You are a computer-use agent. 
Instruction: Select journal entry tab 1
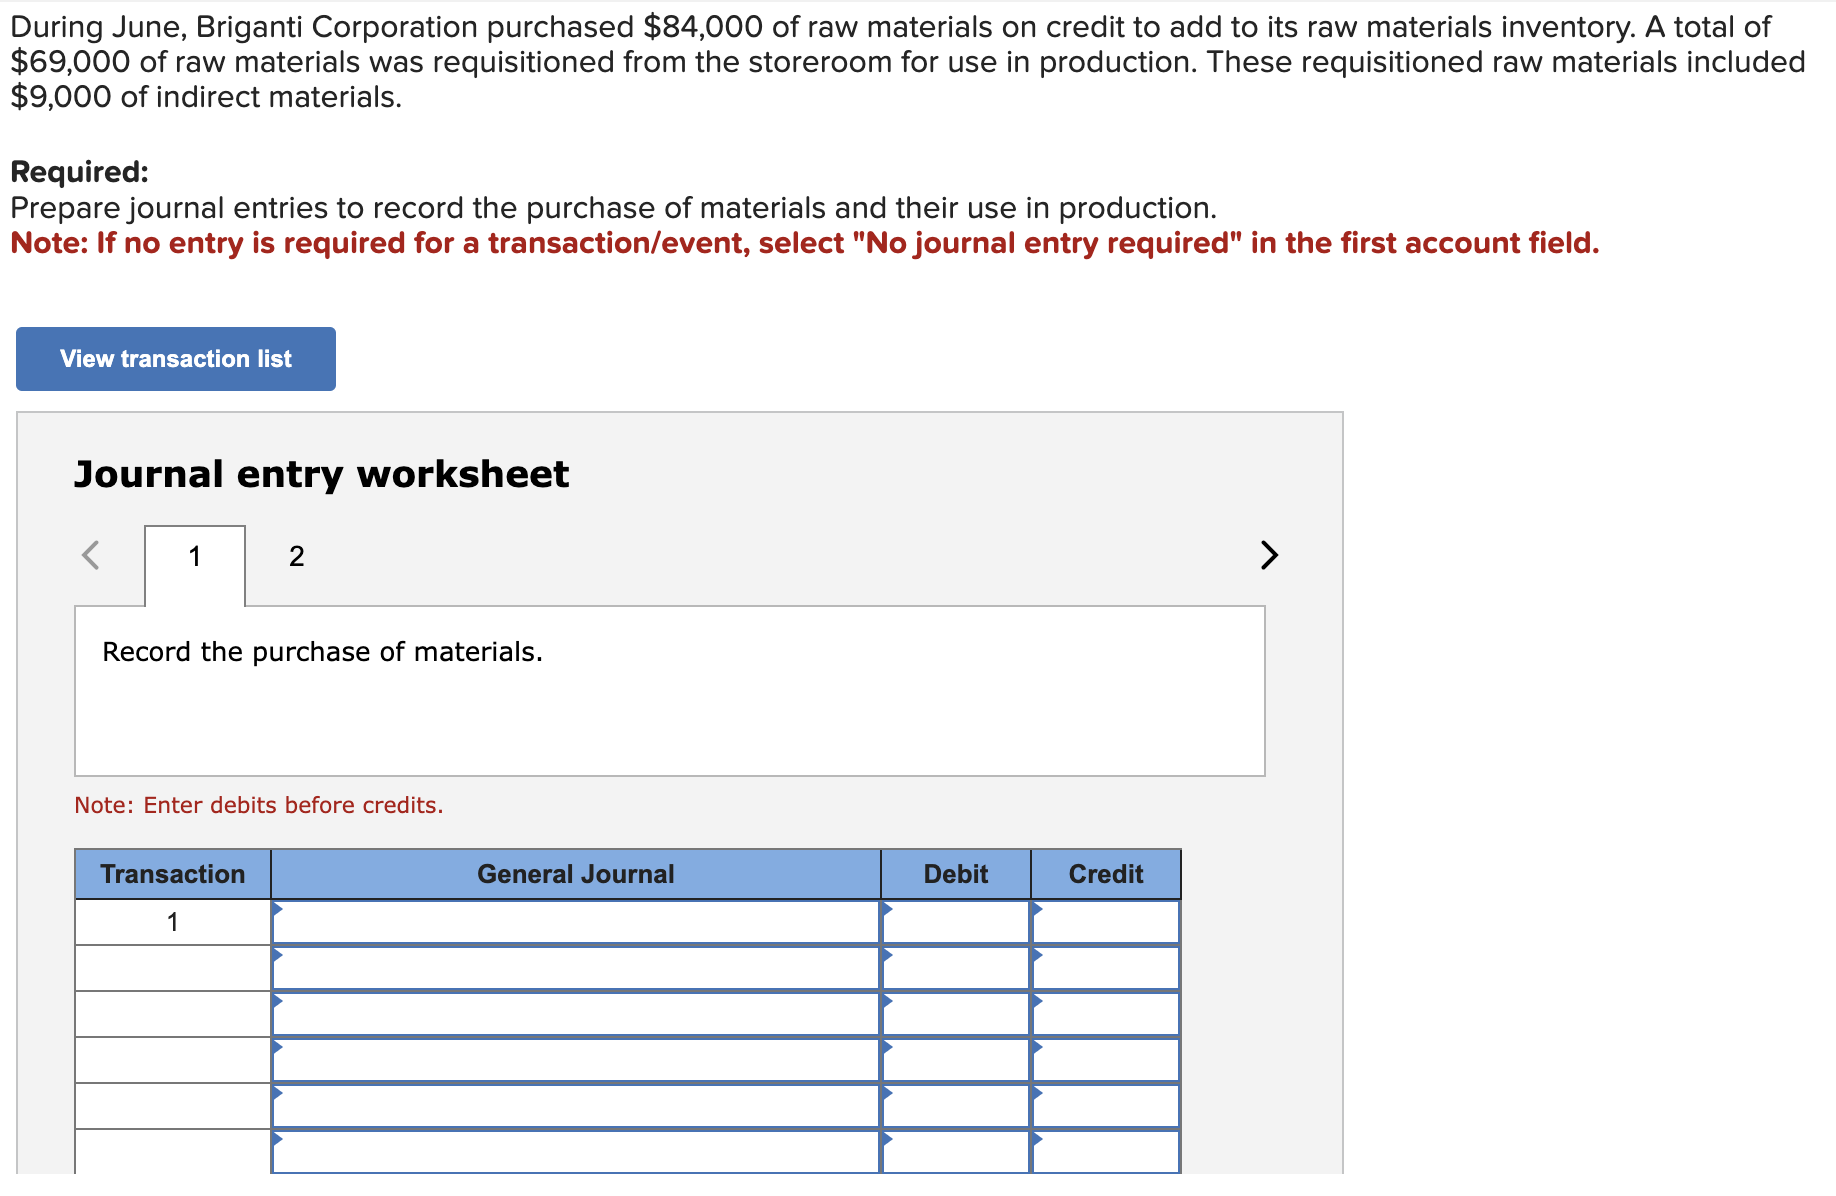pyautogui.click(x=194, y=556)
